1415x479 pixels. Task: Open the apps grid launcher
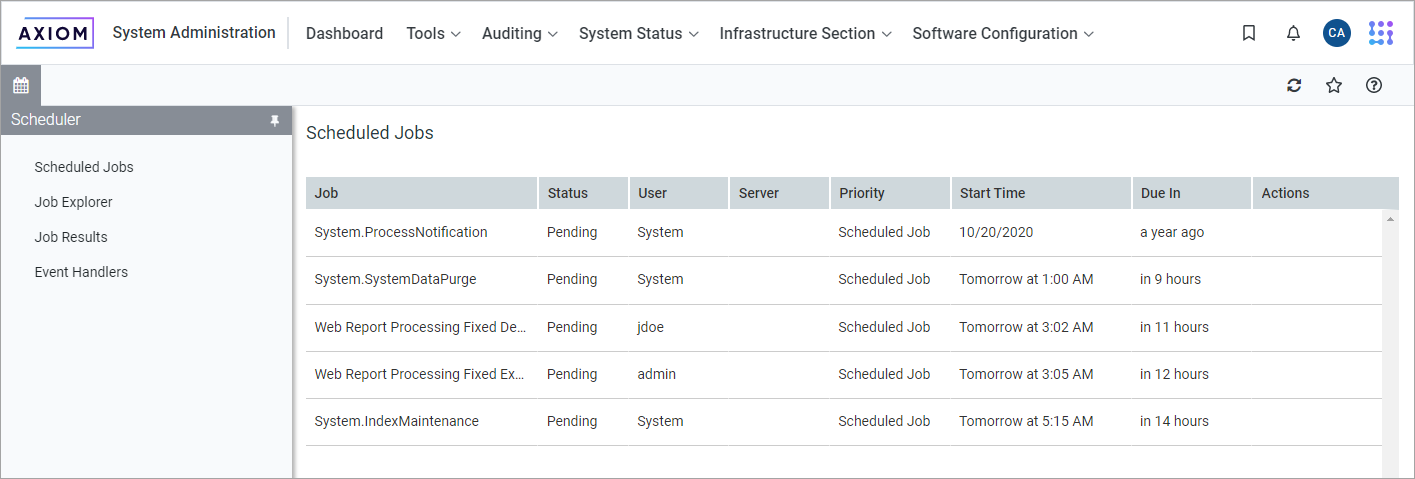[1380, 33]
